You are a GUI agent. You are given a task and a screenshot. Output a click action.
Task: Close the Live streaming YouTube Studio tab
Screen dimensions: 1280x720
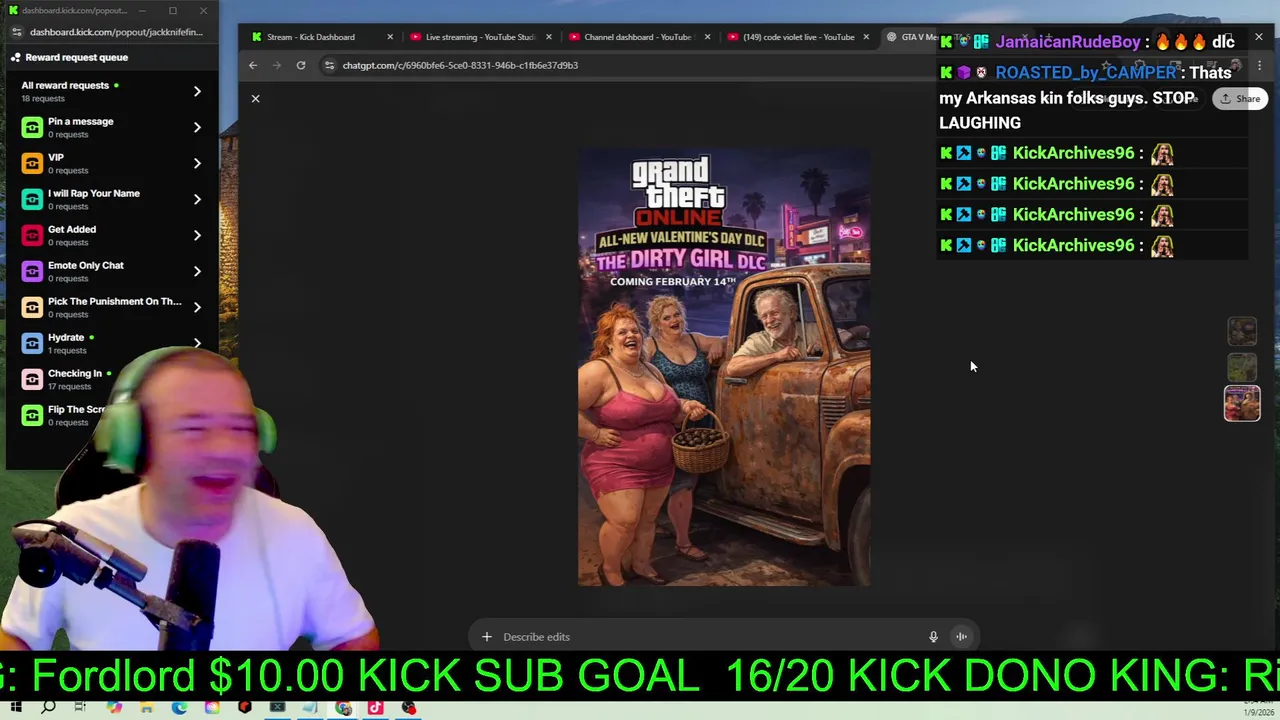tap(548, 37)
